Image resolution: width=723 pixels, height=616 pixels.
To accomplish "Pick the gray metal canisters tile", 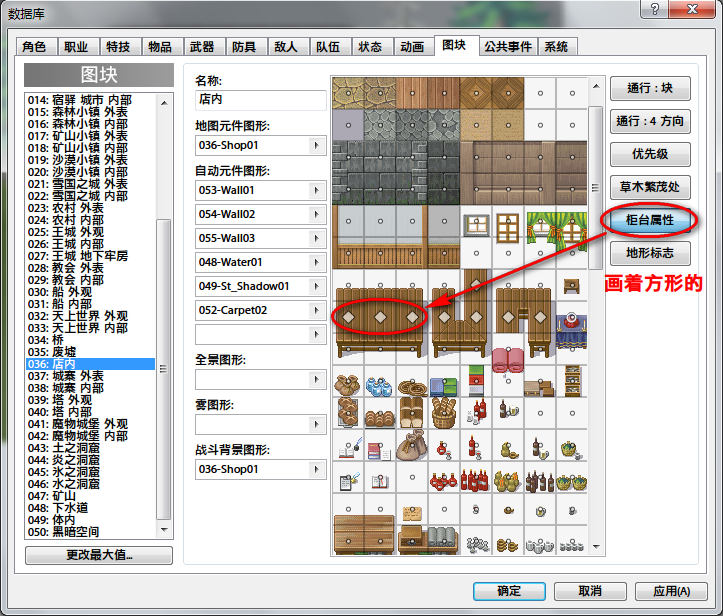I will click(x=443, y=538).
